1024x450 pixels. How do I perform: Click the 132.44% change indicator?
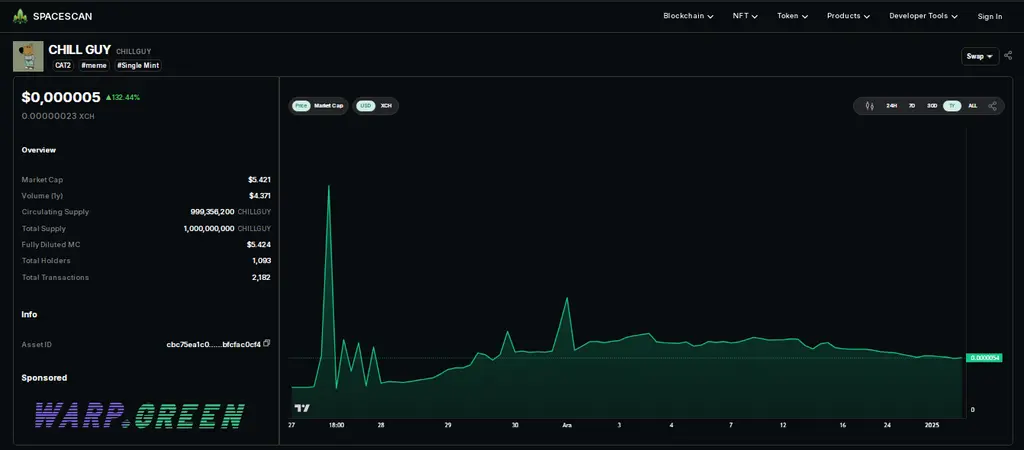coord(123,97)
